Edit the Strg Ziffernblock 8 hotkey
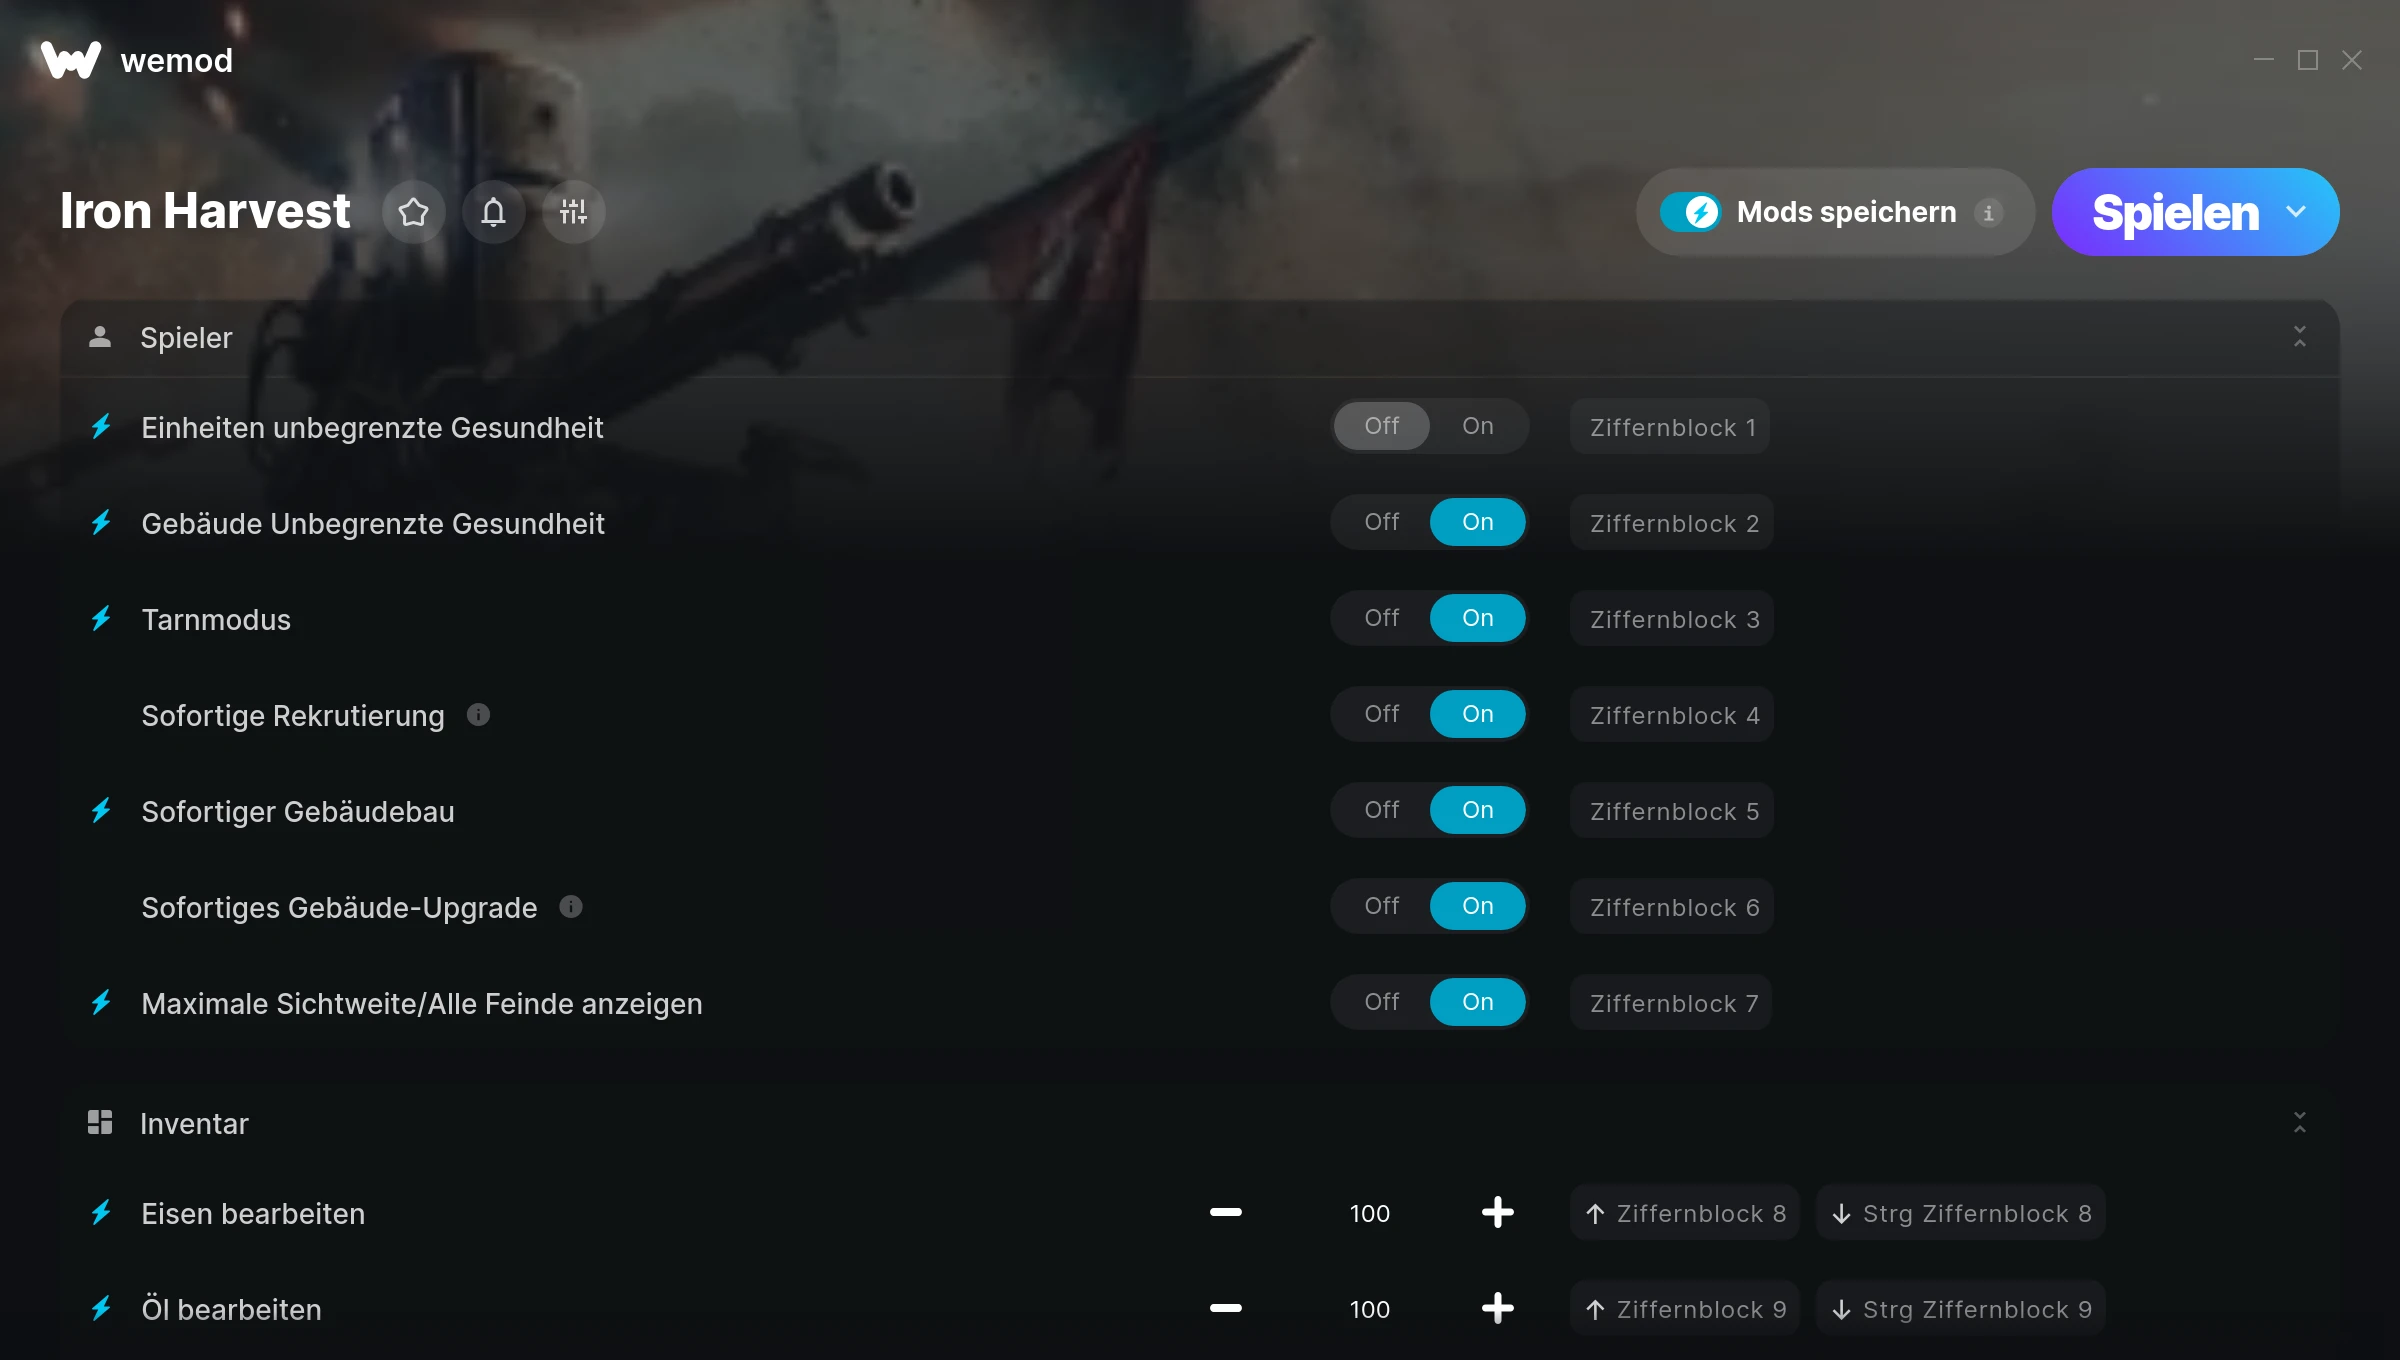Image resolution: width=2400 pixels, height=1360 pixels. [1961, 1213]
